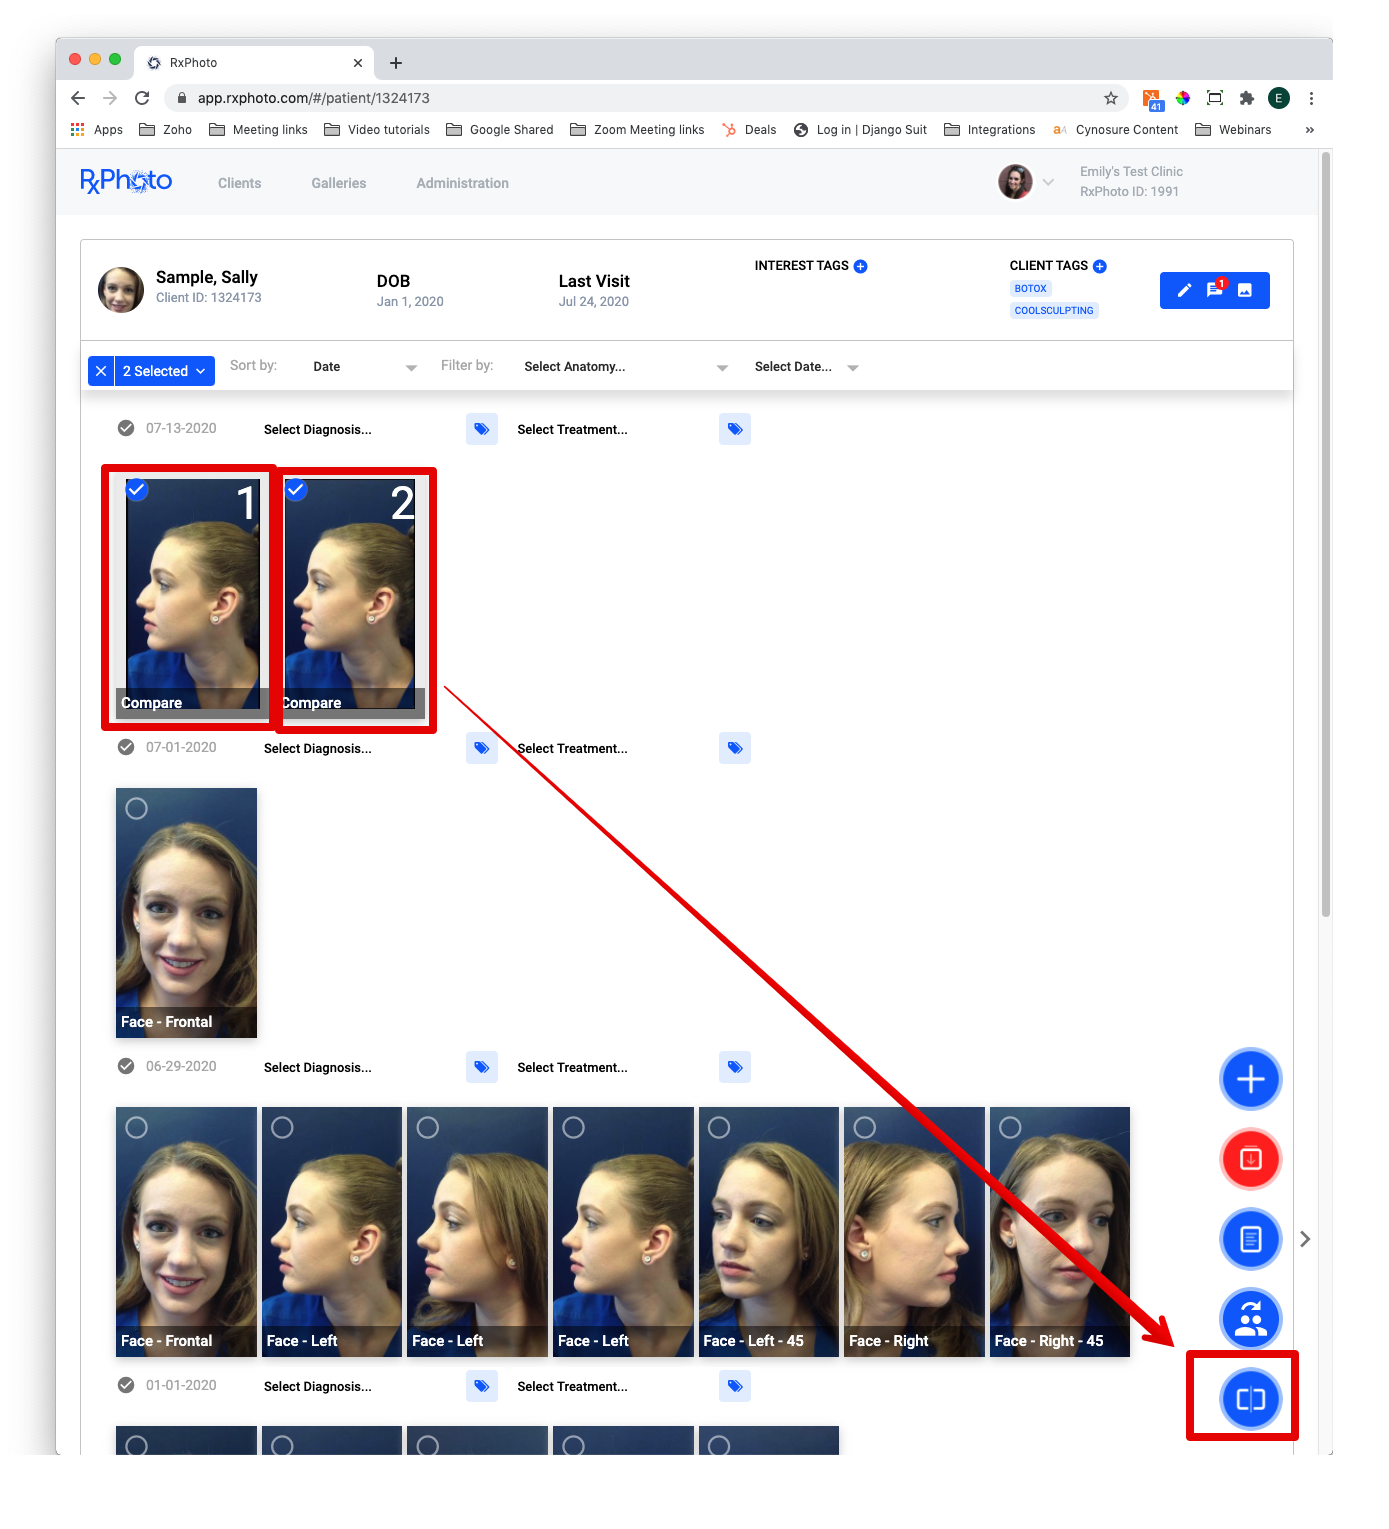Image resolution: width=1389 pixels, height=1529 pixels.
Task: Add a client tag with plus icon
Action: coord(1100,266)
